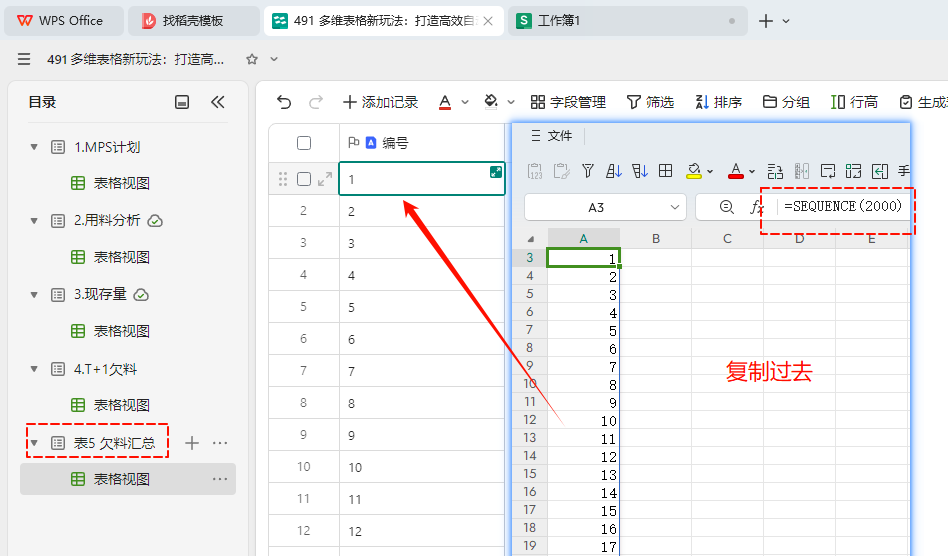Select 表格视图 under 2.用料分析
This screenshot has width=948, height=556.
pos(122,257)
